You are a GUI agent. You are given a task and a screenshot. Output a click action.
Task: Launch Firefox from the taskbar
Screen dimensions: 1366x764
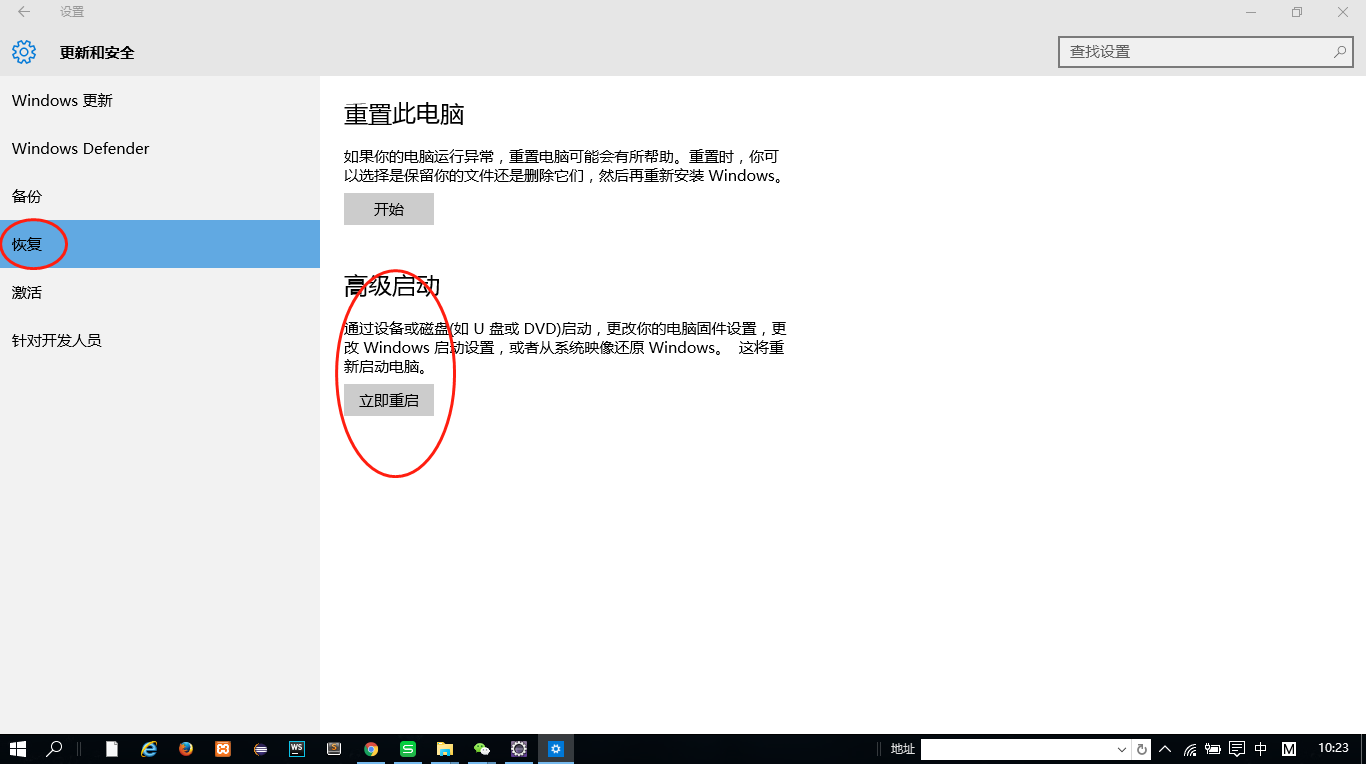(186, 748)
